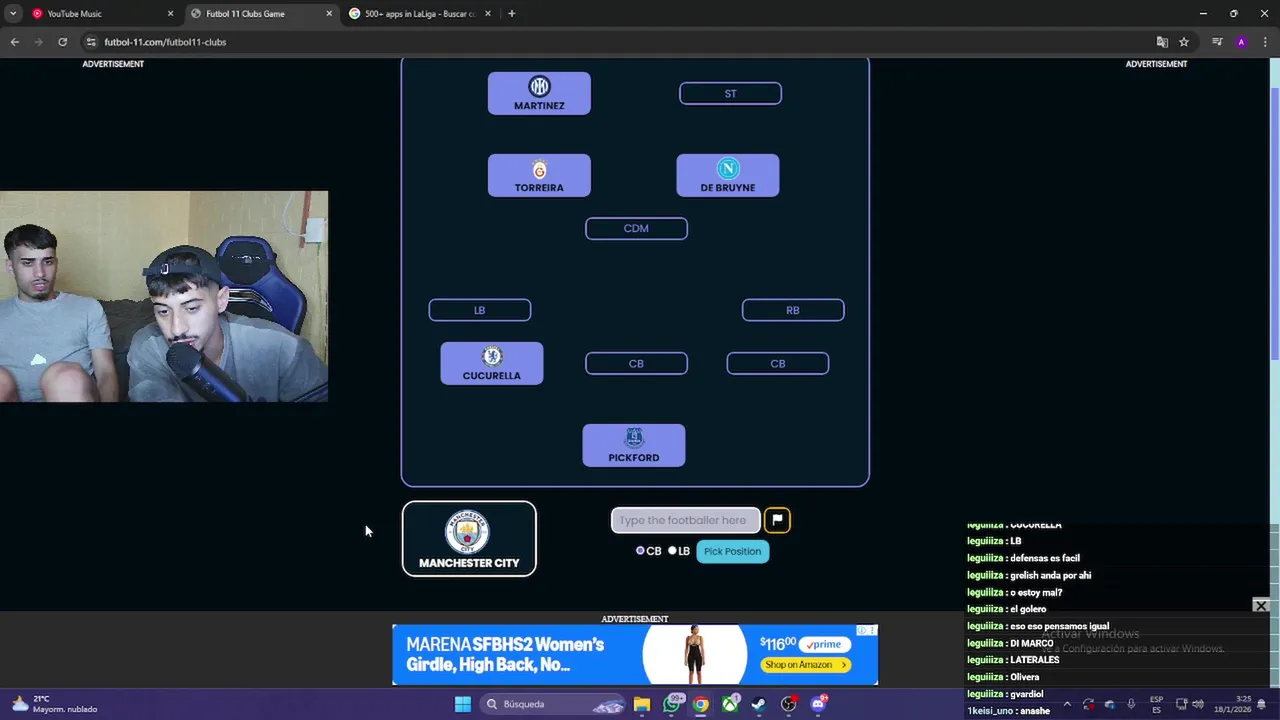Bookmark this page with the star
The height and width of the screenshot is (720, 1280).
click(x=1184, y=42)
